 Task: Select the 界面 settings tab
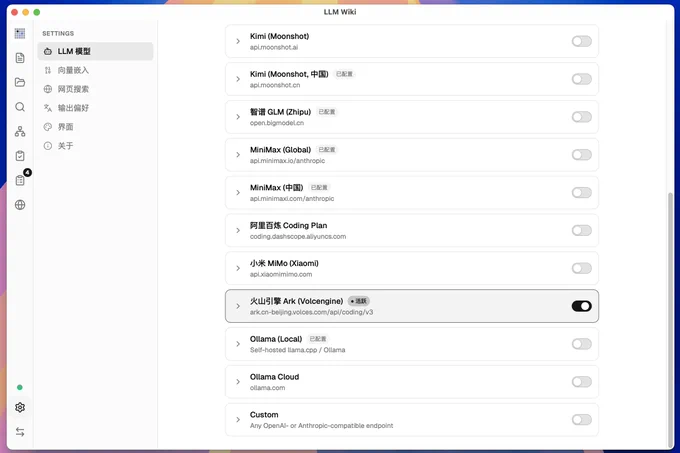95,127
